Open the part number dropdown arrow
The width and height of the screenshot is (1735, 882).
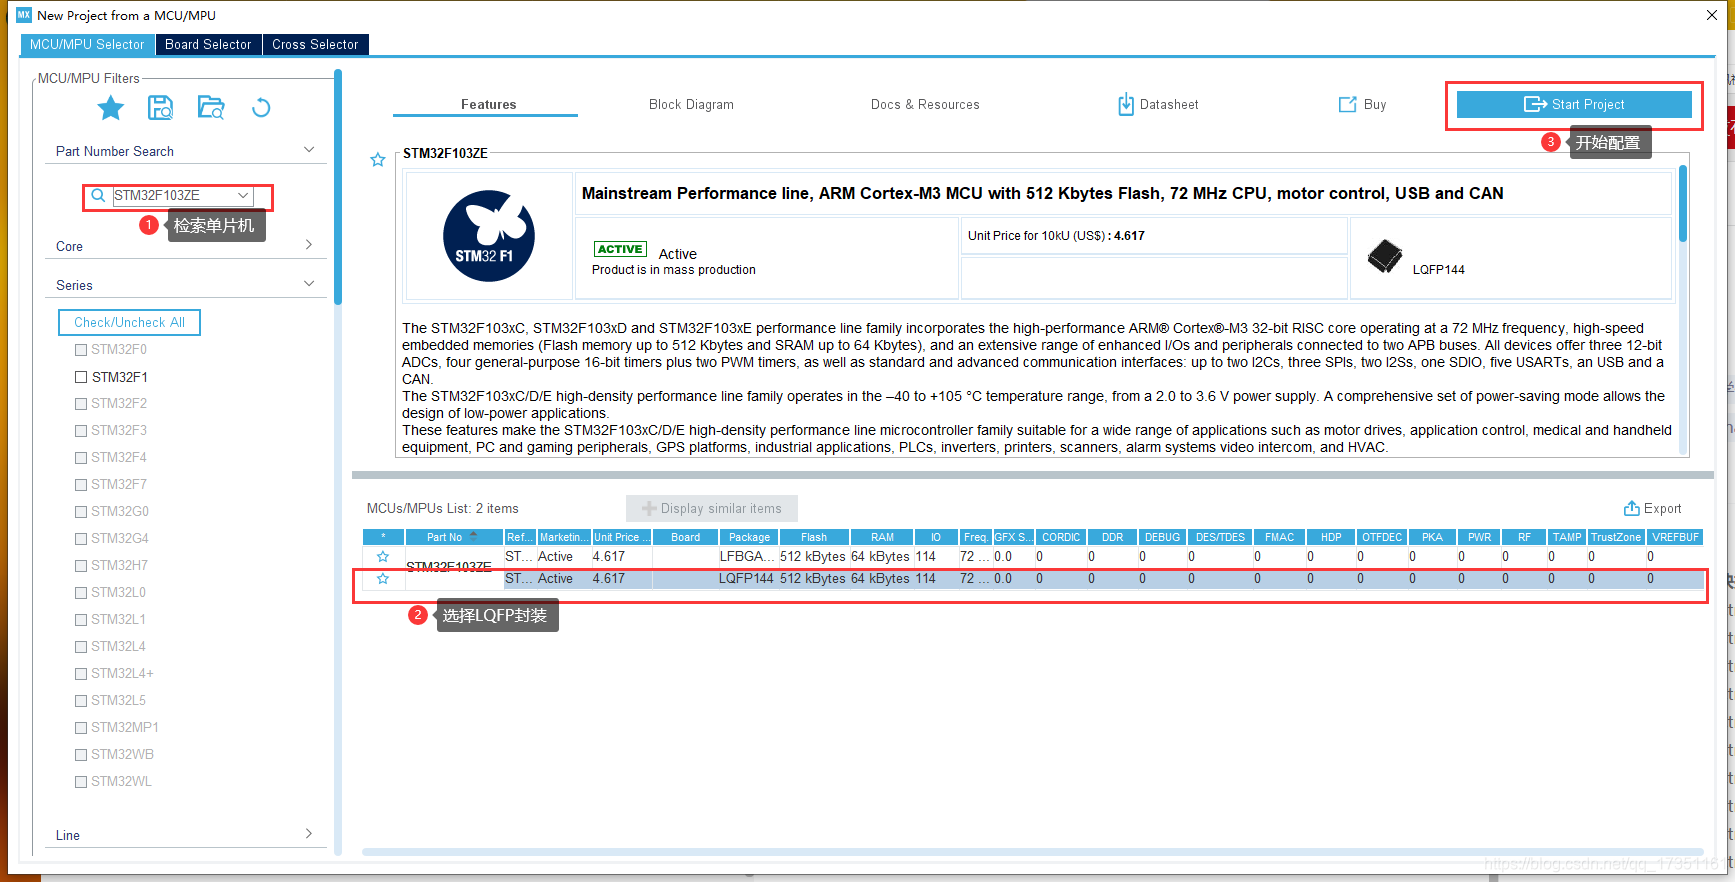coord(243,195)
